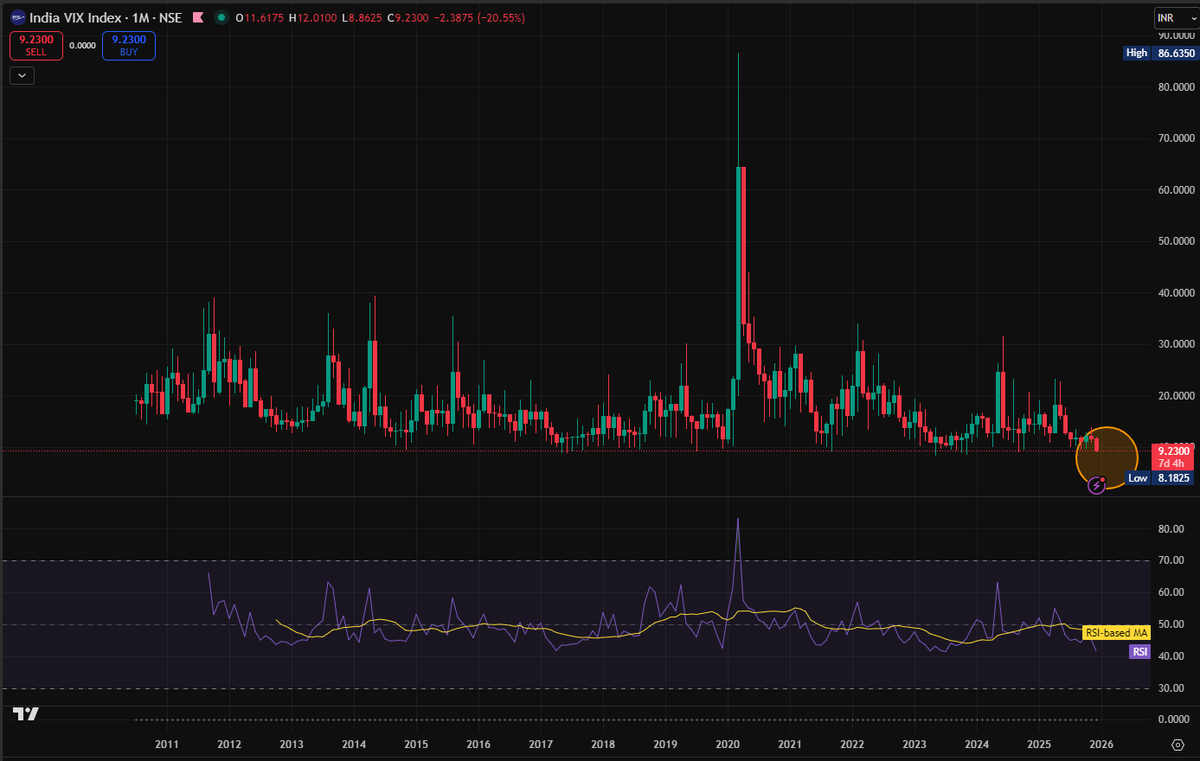
Task: Click the 60.0000 price scale value
Action: [1176, 189]
